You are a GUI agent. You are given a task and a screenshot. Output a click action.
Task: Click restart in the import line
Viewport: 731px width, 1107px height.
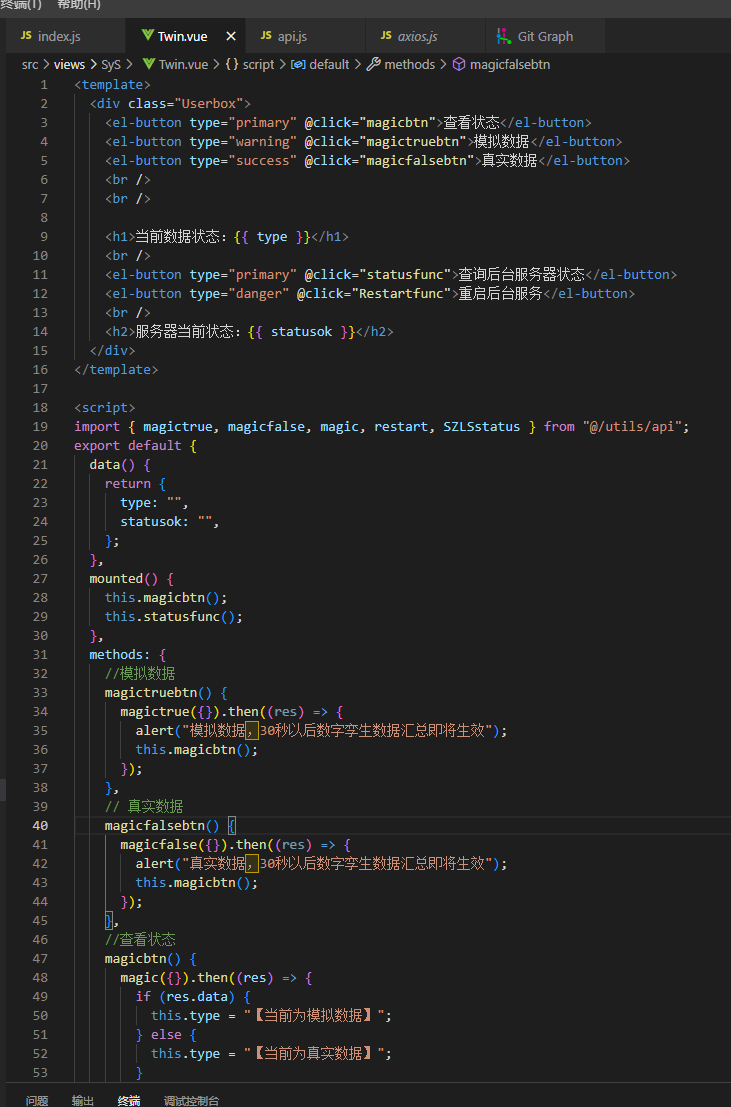[x=401, y=426]
